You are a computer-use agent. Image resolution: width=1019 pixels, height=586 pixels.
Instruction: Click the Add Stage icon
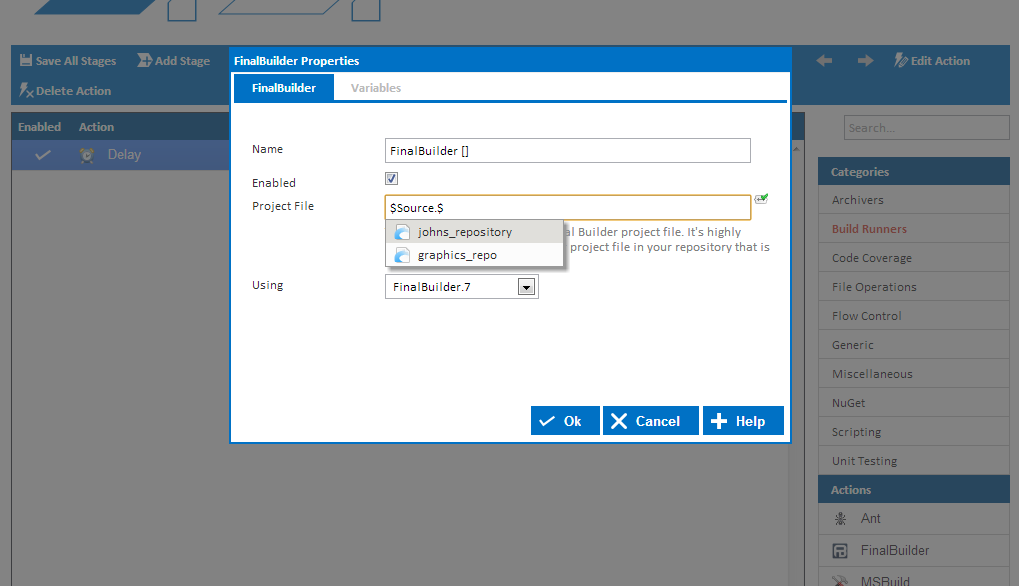point(144,60)
